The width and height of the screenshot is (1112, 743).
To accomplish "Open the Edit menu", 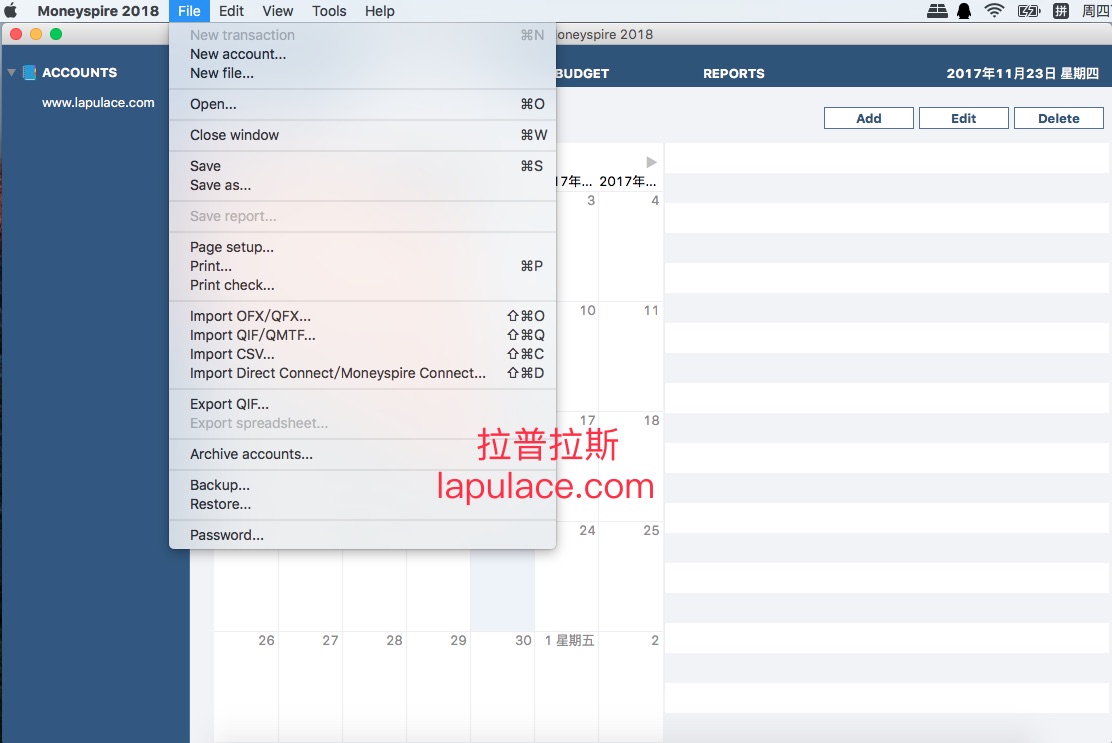I will pyautogui.click(x=231, y=11).
